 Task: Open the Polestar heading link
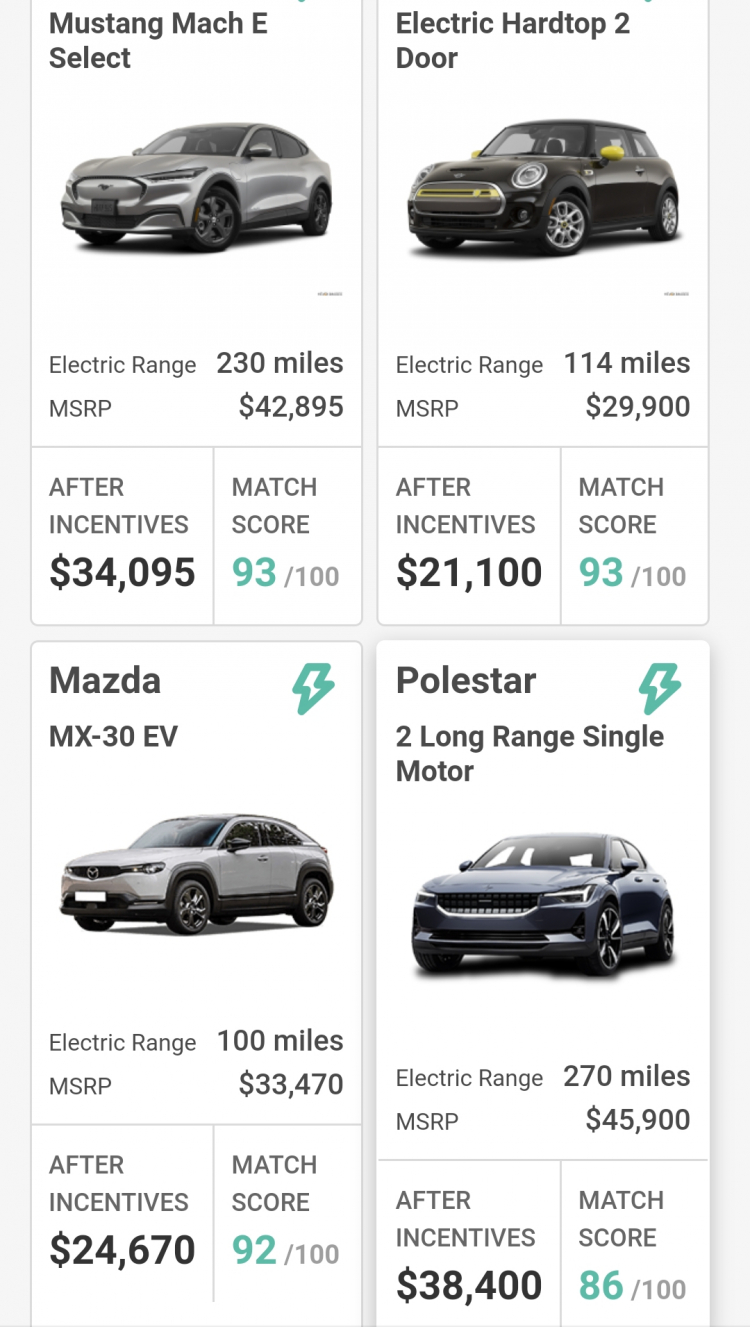tap(466, 681)
